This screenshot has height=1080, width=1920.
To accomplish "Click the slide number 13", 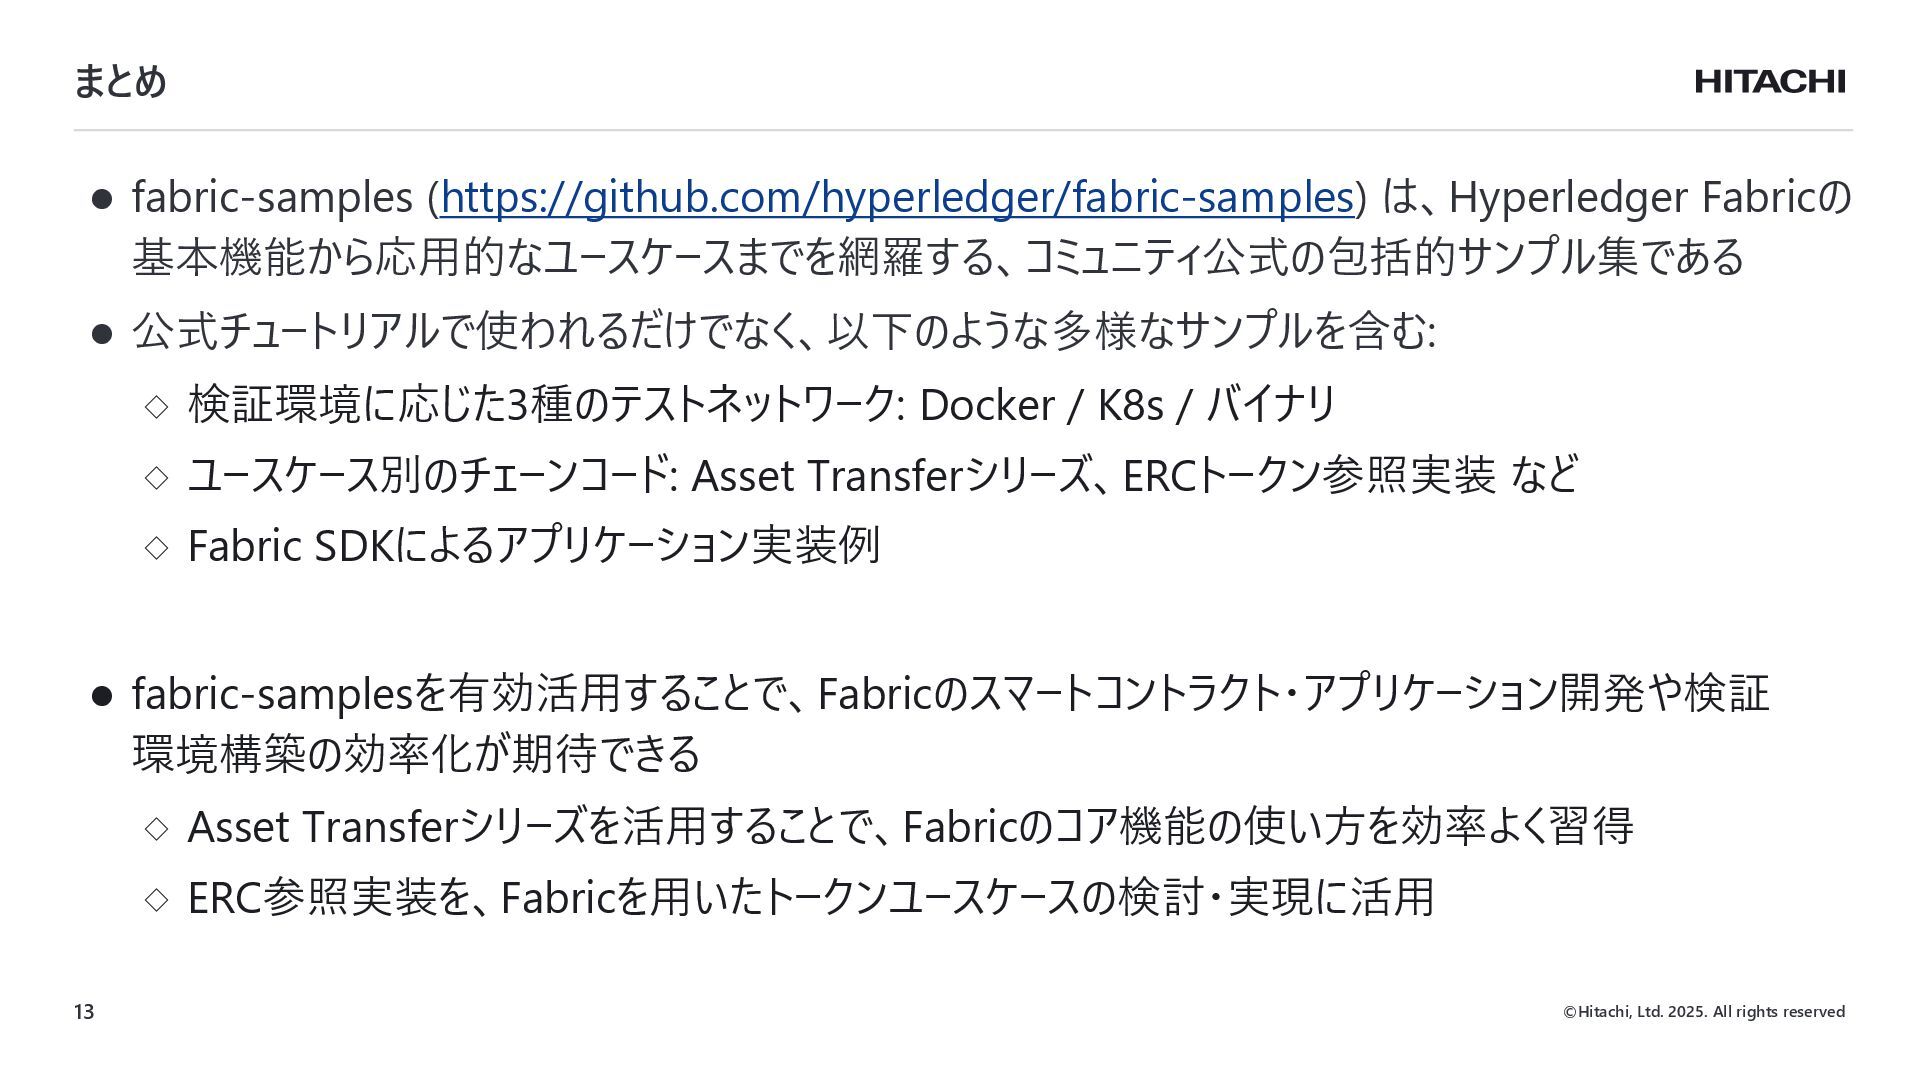I will tap(84, 1012).
